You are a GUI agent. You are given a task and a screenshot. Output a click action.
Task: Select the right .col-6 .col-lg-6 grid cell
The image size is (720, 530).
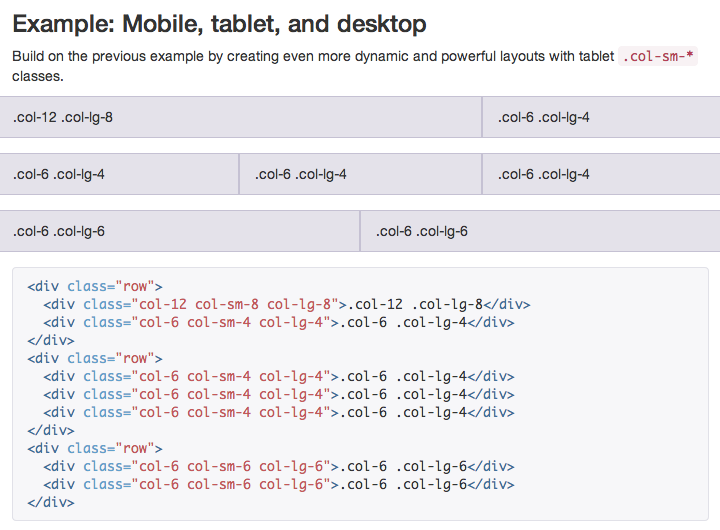pyautogui.click(x=540, y=231)
